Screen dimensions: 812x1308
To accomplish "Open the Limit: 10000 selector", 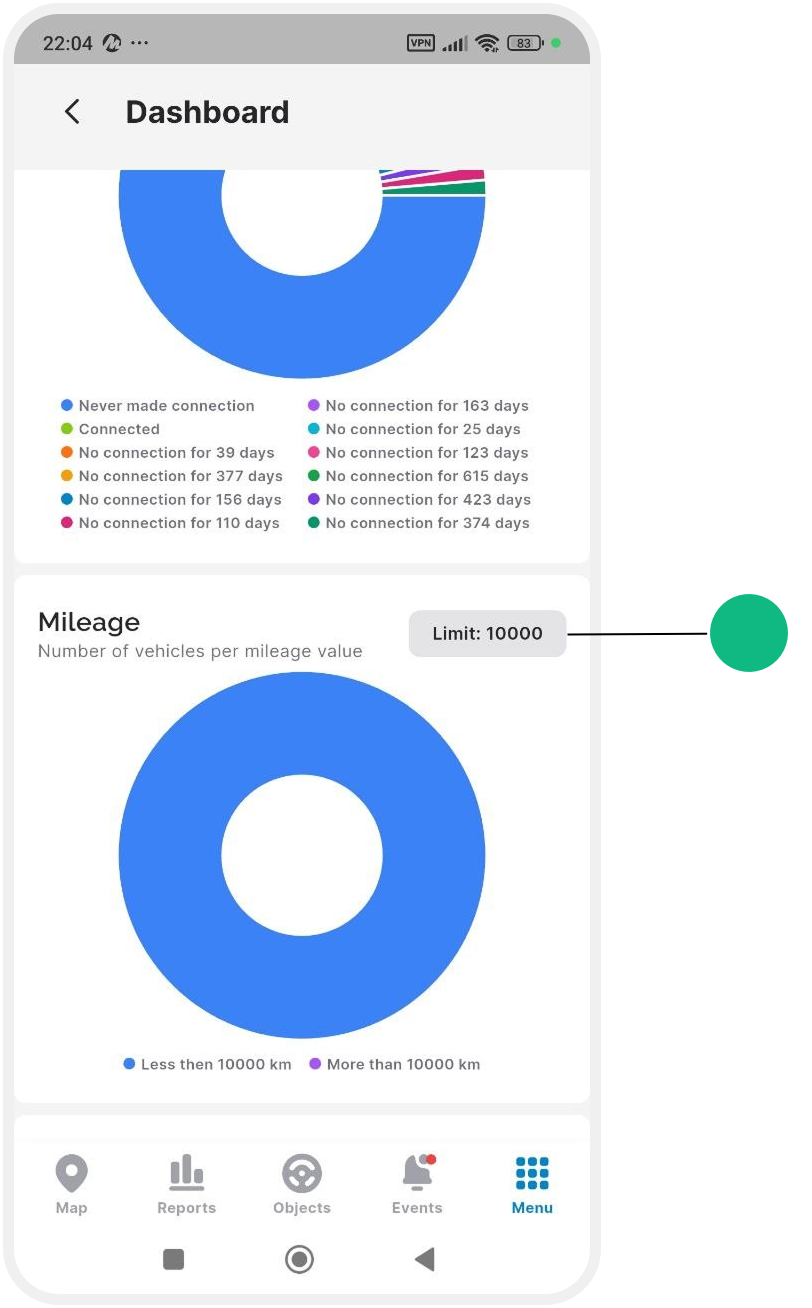I will (487, 633).
